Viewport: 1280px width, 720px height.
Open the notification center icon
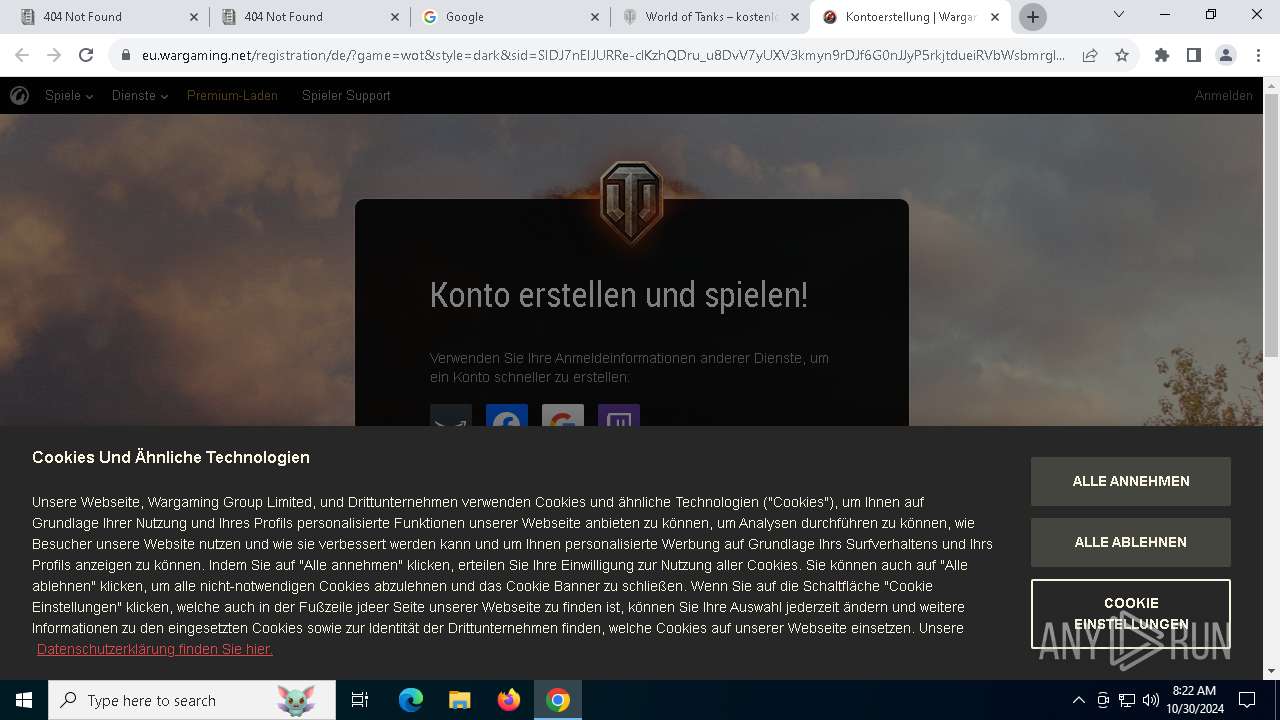pos(1247,700)
